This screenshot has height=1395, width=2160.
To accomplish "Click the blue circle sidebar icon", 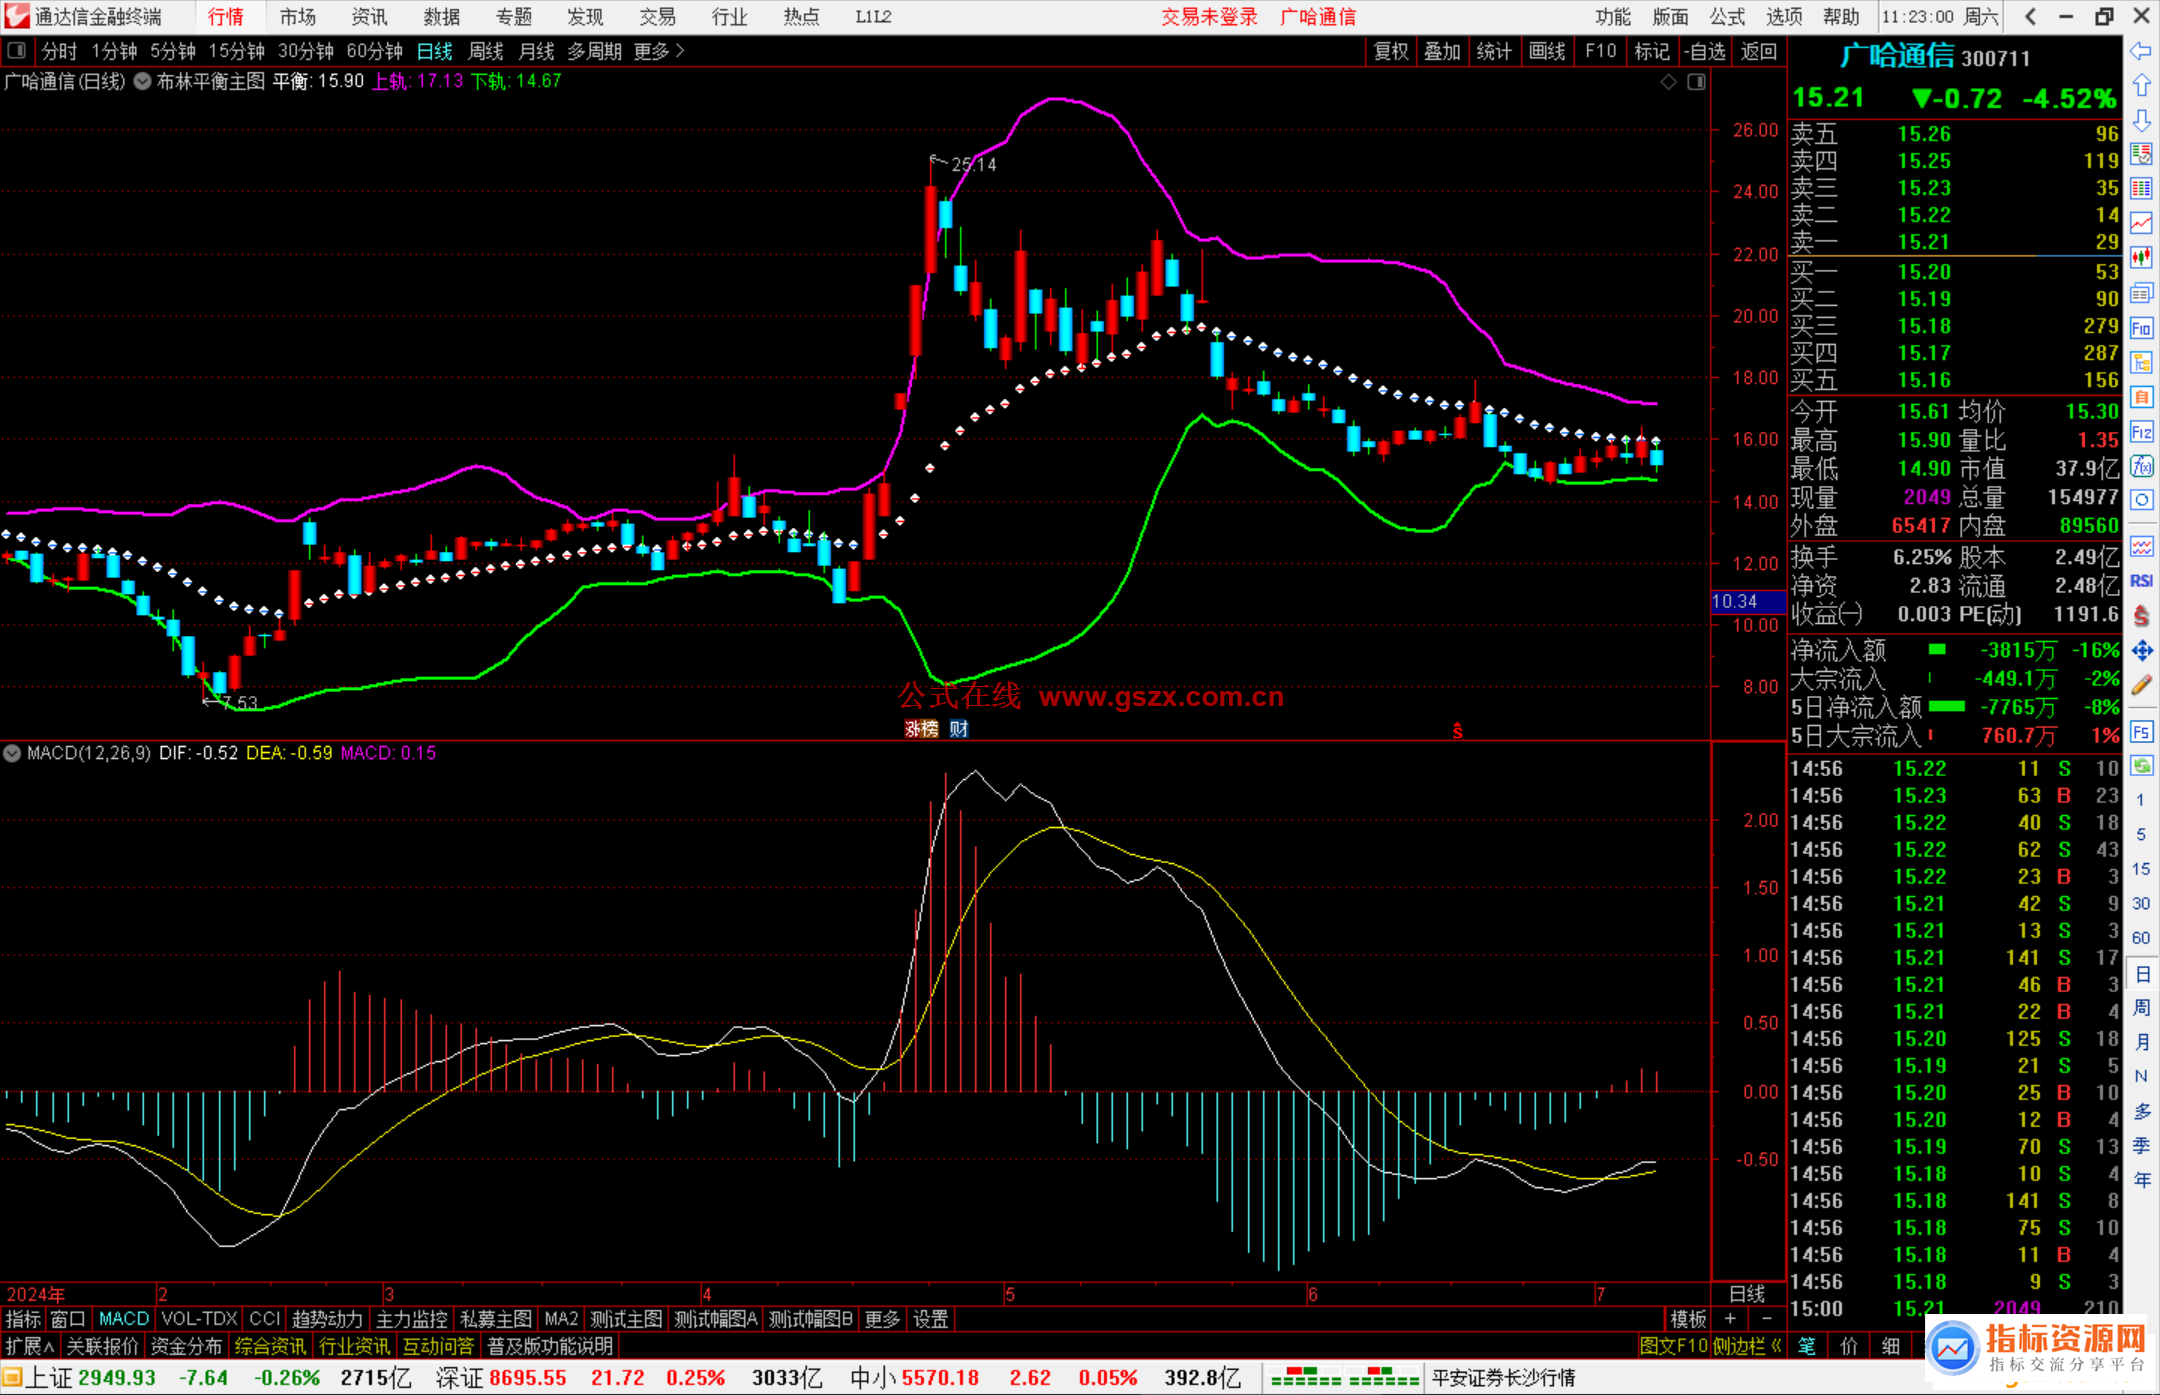I will click(x=2141, y=500).
